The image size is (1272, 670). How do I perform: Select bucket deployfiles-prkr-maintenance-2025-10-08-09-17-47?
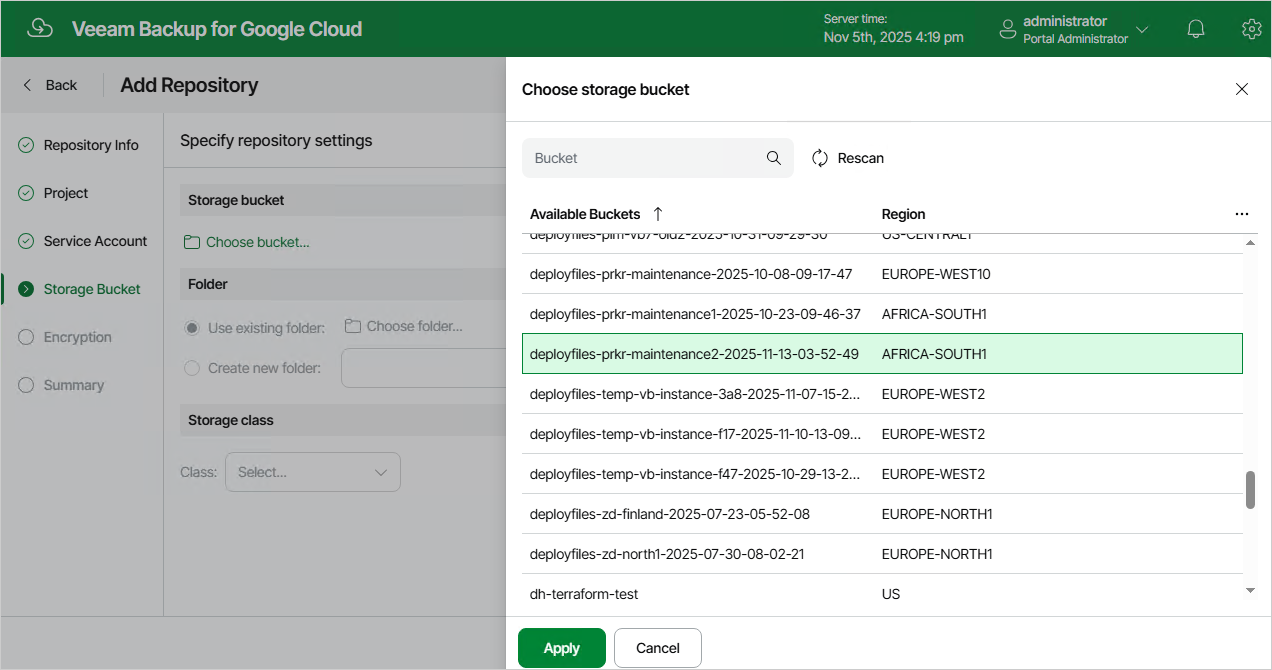point(882,274)
